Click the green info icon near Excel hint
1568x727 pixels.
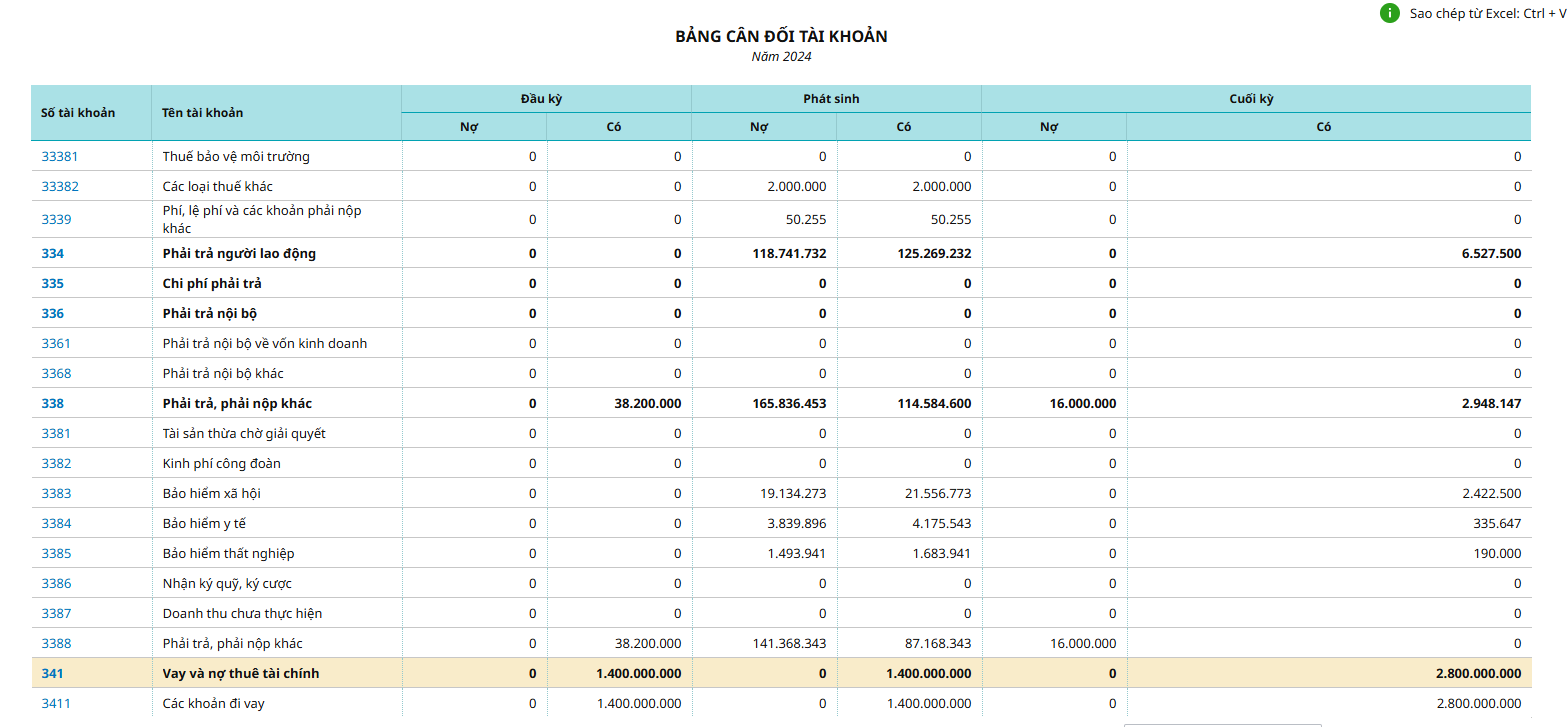coord(1389,13)
